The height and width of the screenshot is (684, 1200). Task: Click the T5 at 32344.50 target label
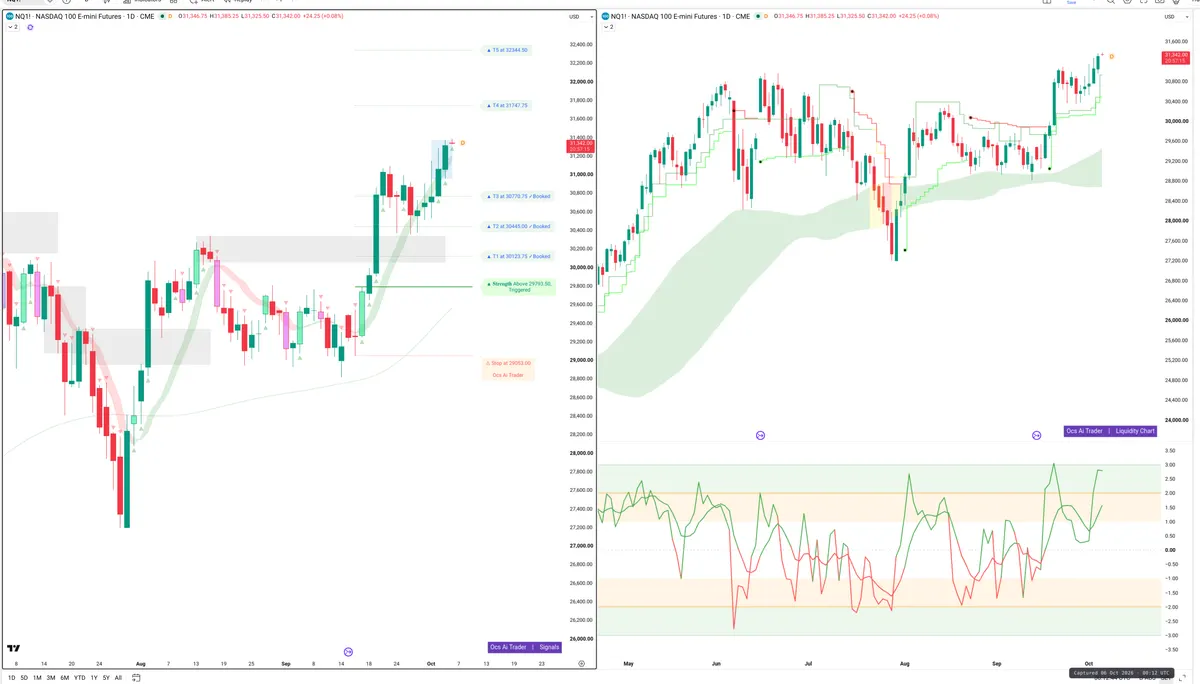(x=508, y=50)
